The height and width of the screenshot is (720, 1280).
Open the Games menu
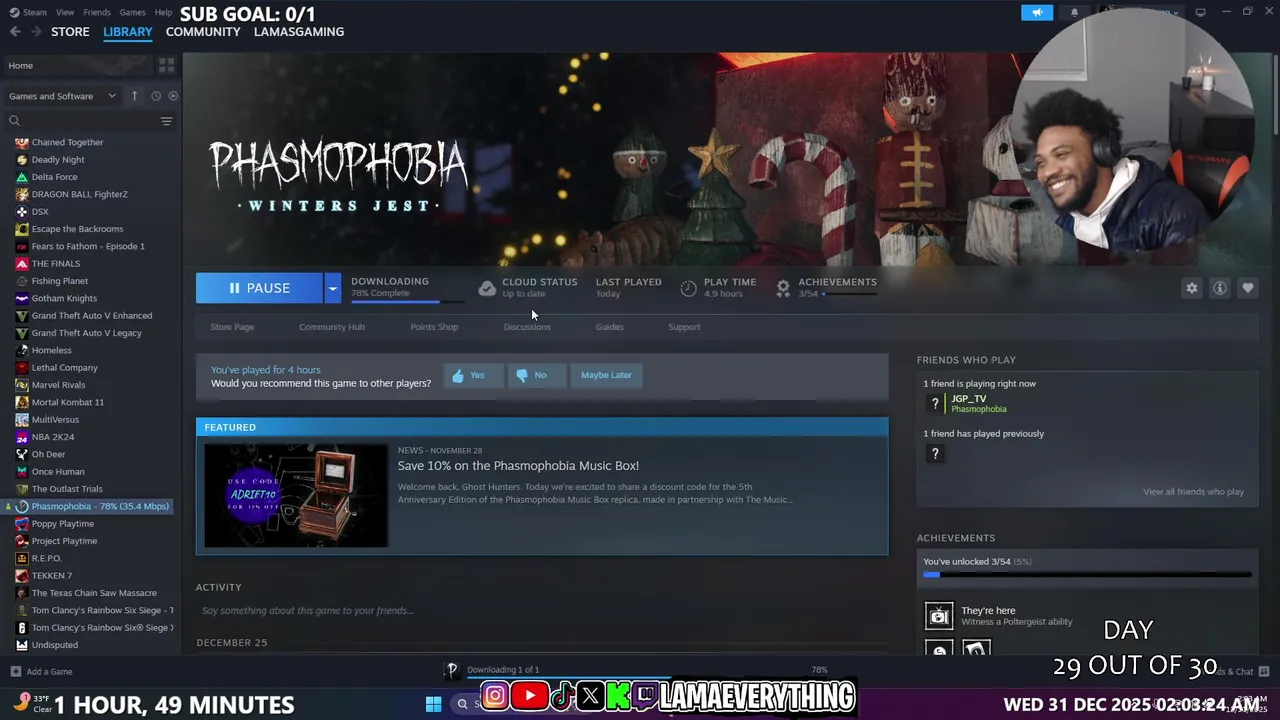pyautogui.click(x=132, y=12)
